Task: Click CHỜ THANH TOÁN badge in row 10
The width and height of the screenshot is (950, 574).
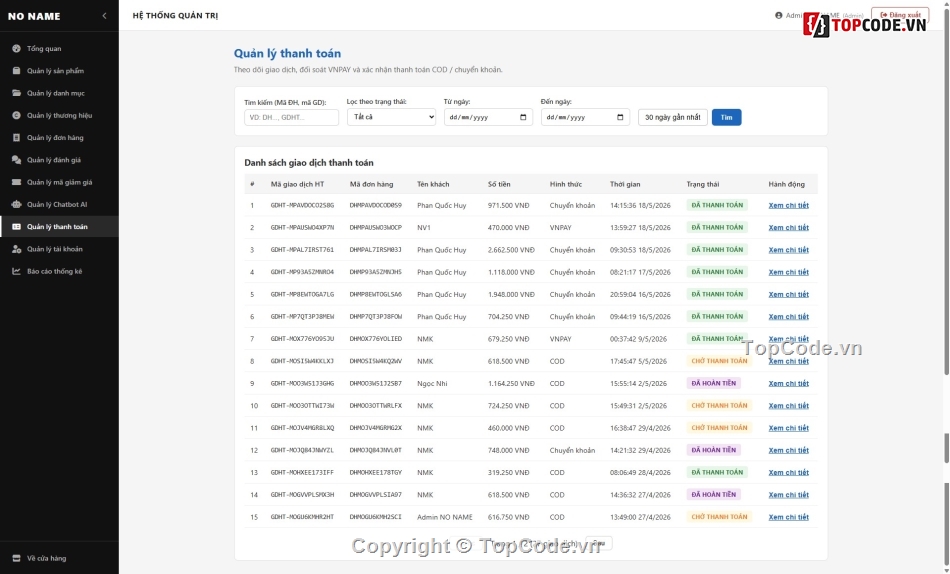Action: tap(719, 405)
